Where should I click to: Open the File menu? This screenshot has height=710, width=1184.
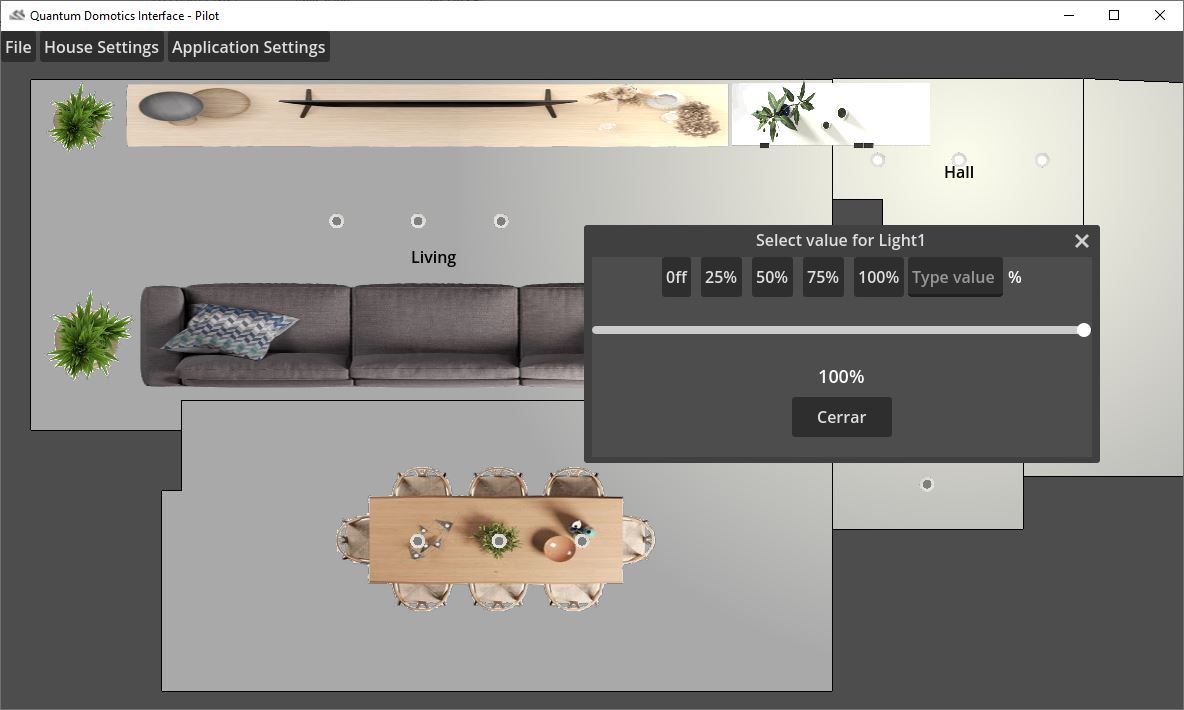17,46
